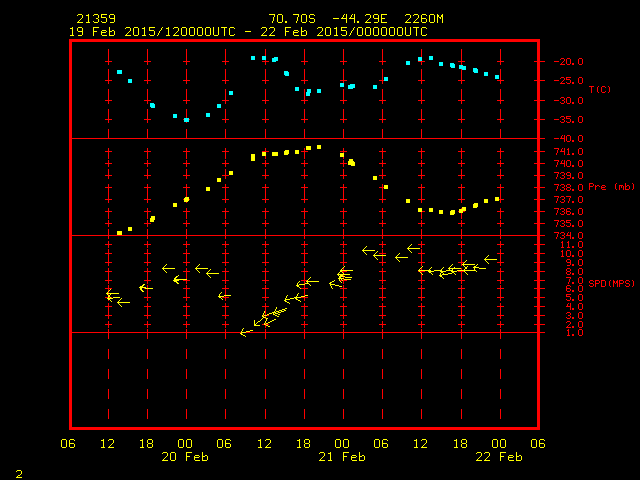This screenshot has width=640, height=480.
Task: Click the coldest cyan temperature point near -35.0
Action: tap(187, 120)
